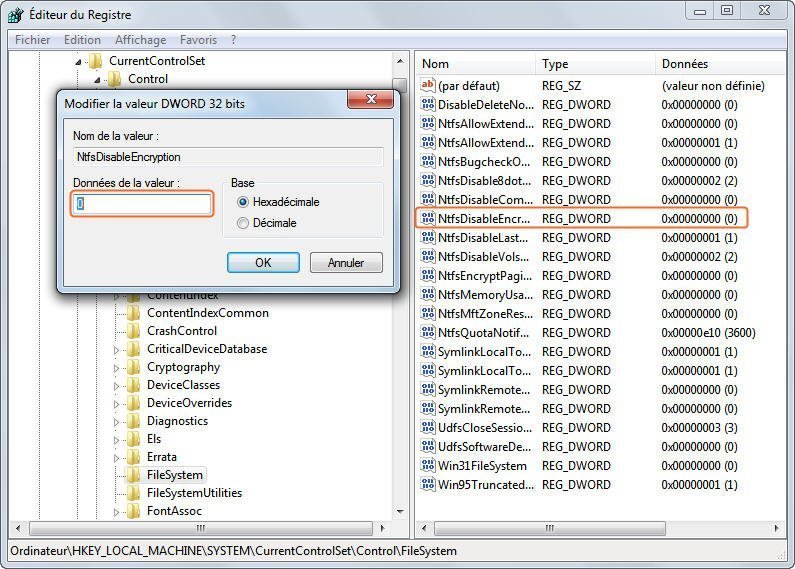Image resolution: width=795 pixels, height=569 pixels.
Task: Cancel the dialog with Annuler
Action: coord(346,263)
